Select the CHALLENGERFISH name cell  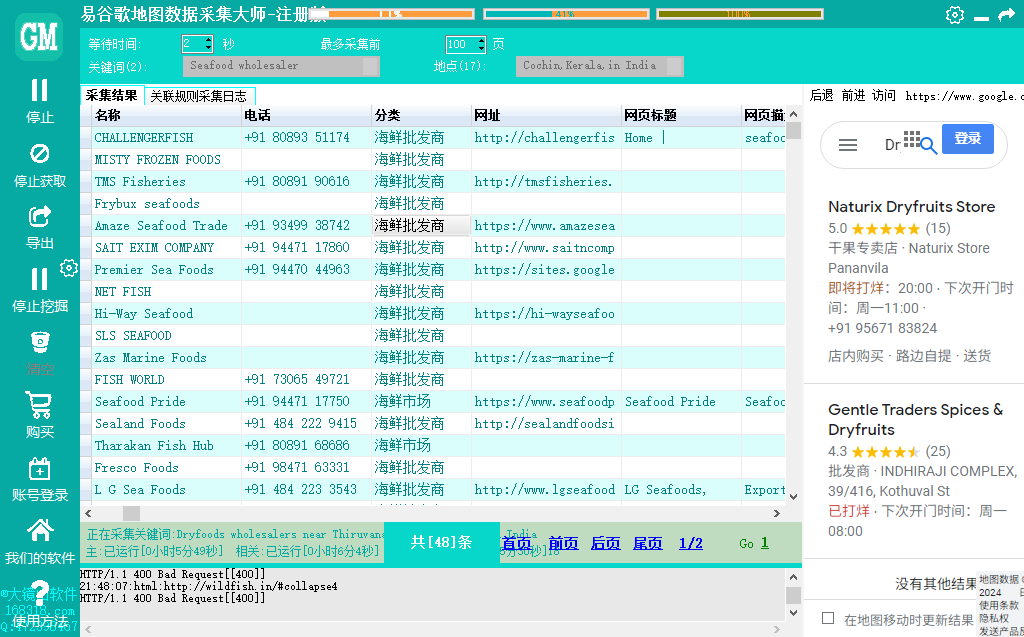click(166, 137)
